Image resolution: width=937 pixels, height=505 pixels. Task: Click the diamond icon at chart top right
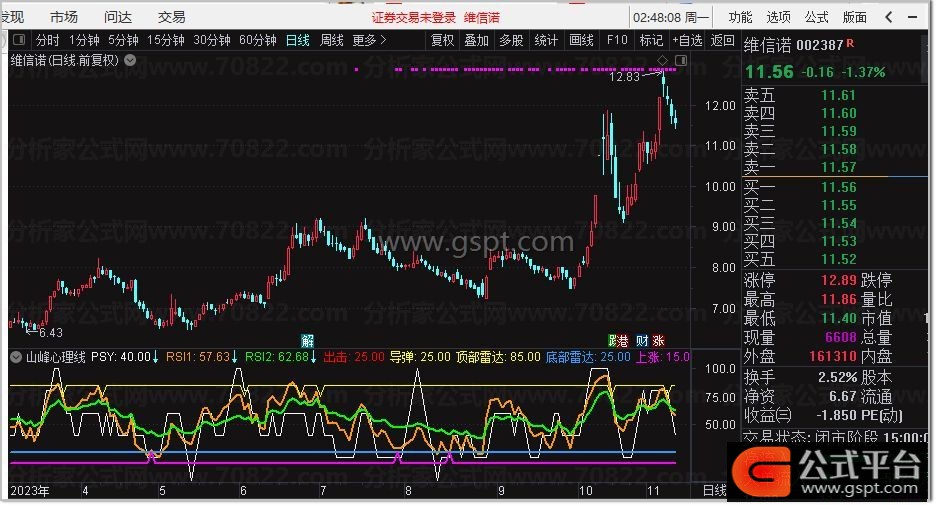tap(662, 60)
